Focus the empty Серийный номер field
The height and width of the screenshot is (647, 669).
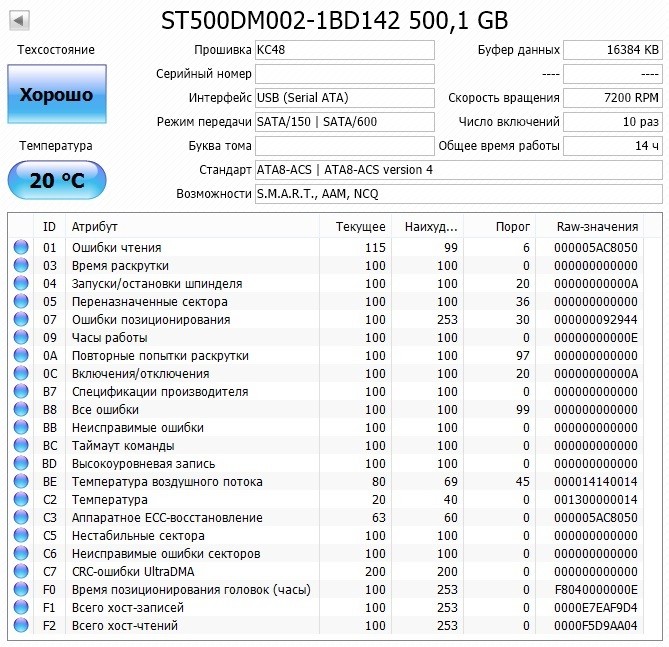345,74
